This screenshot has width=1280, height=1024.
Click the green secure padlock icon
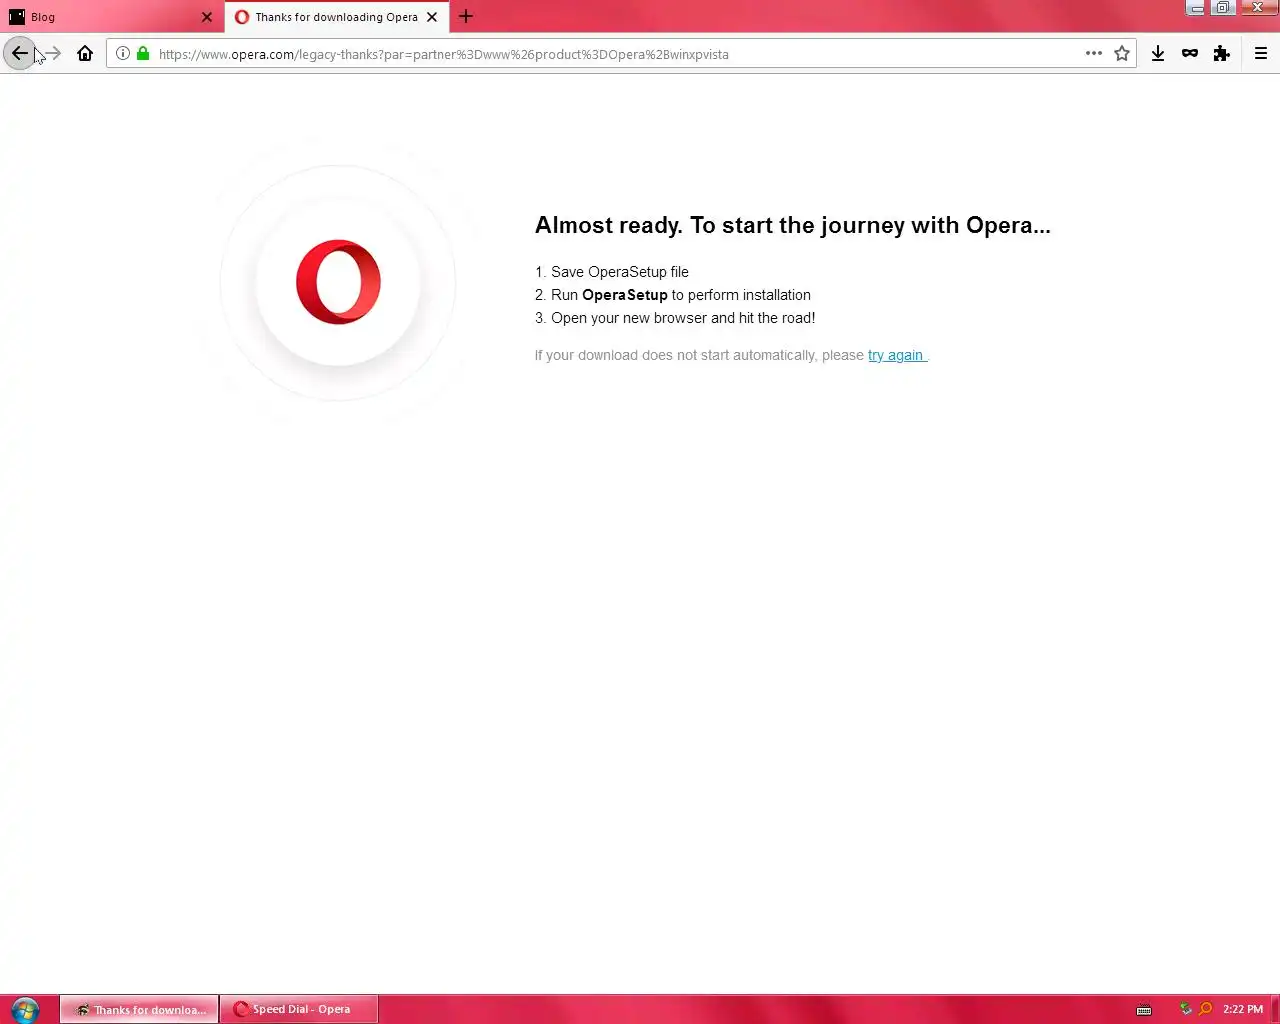143,54
